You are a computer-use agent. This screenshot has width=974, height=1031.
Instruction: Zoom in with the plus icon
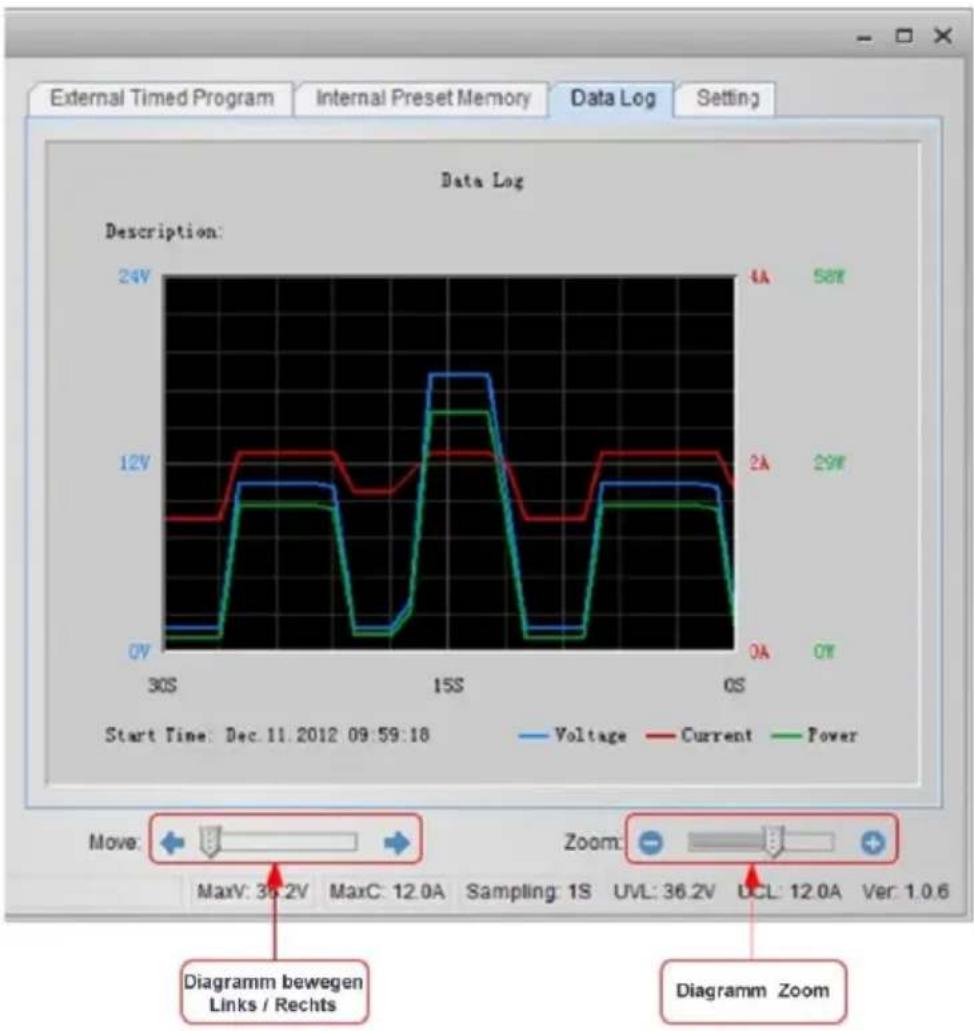[x=873, y=842]
